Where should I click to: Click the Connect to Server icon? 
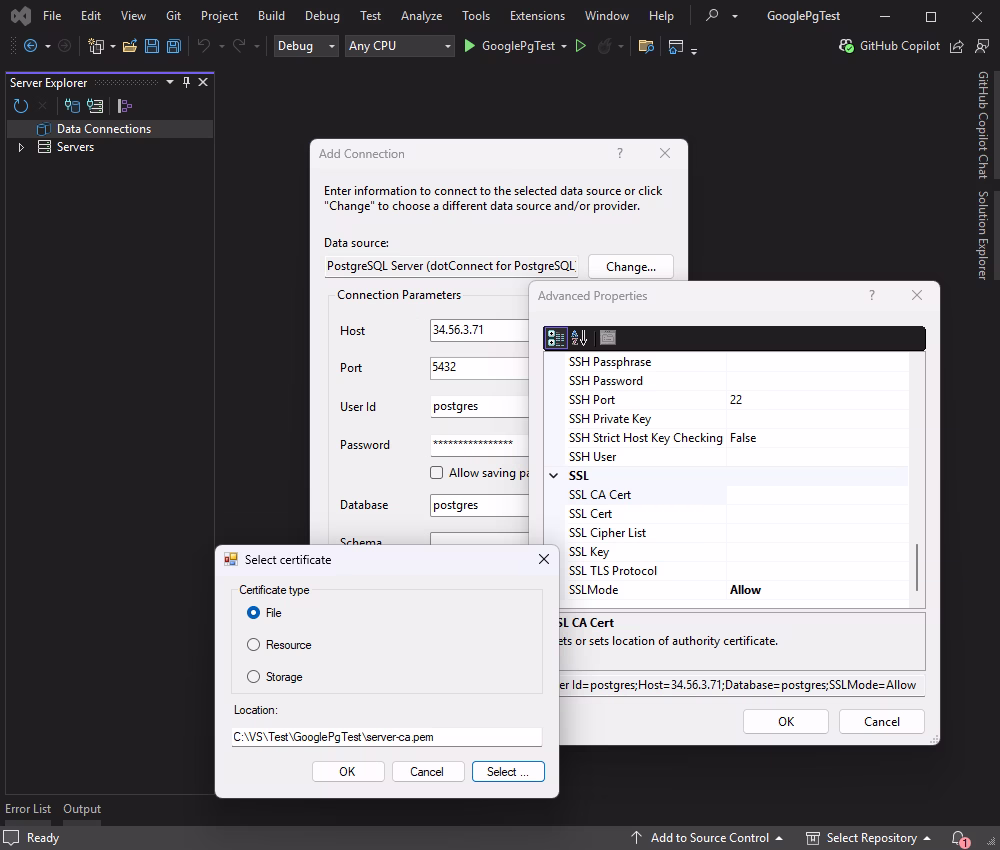coord(95,106)
